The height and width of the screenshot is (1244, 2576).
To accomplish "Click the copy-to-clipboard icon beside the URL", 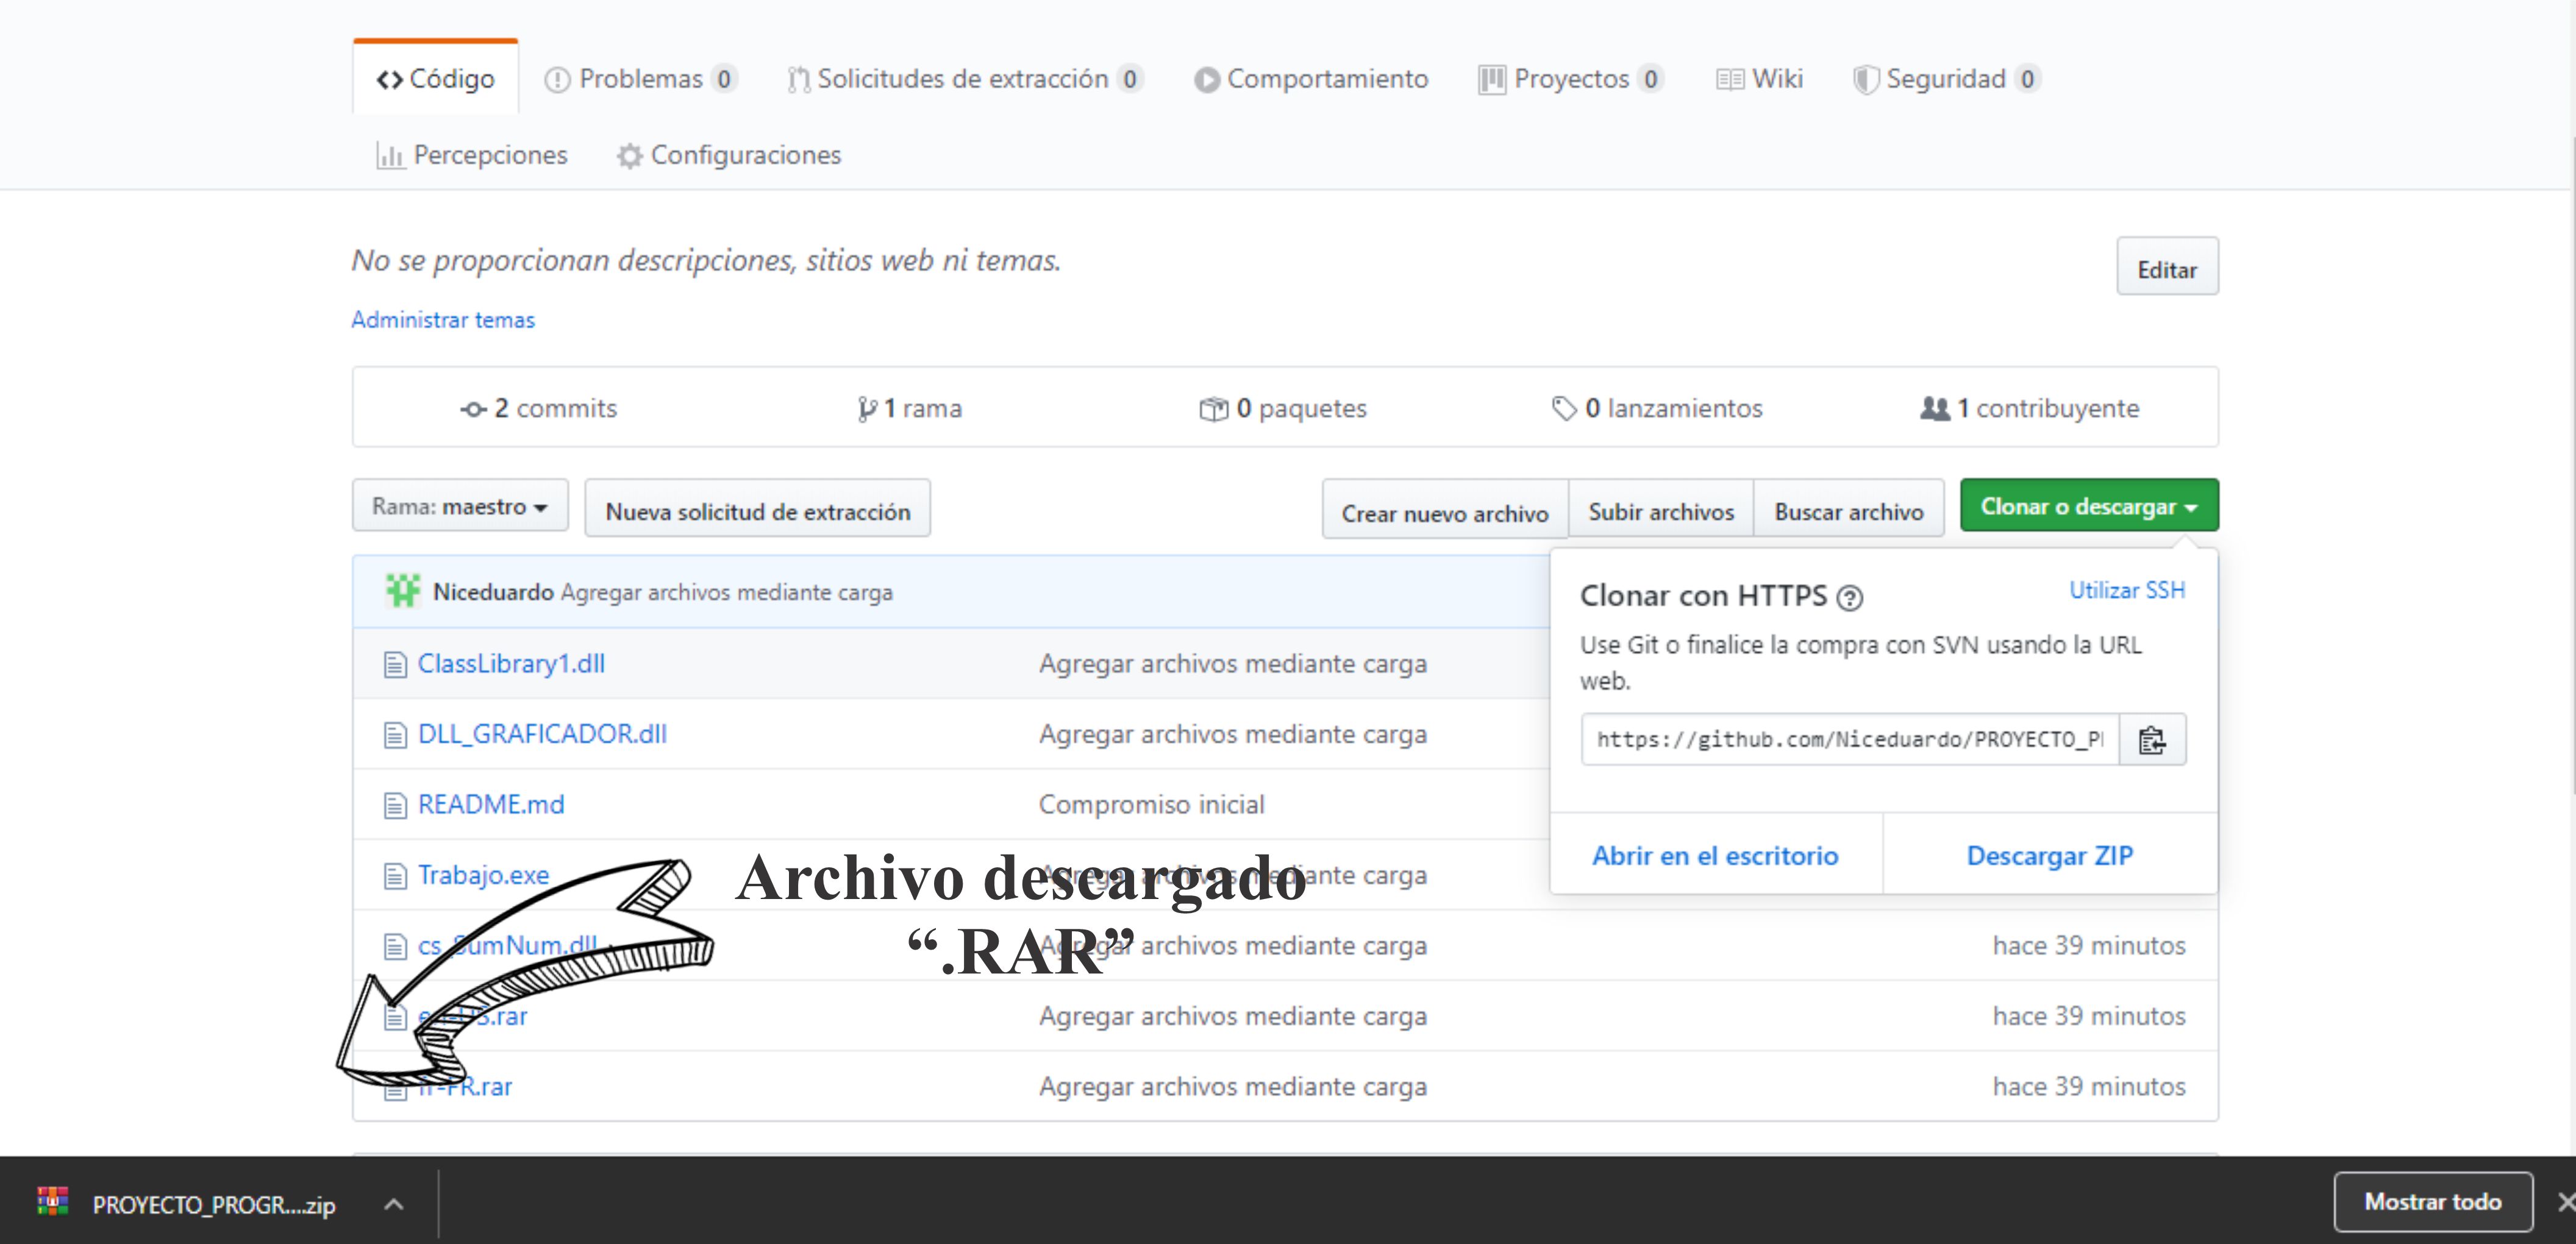I will click(2152, 739).
